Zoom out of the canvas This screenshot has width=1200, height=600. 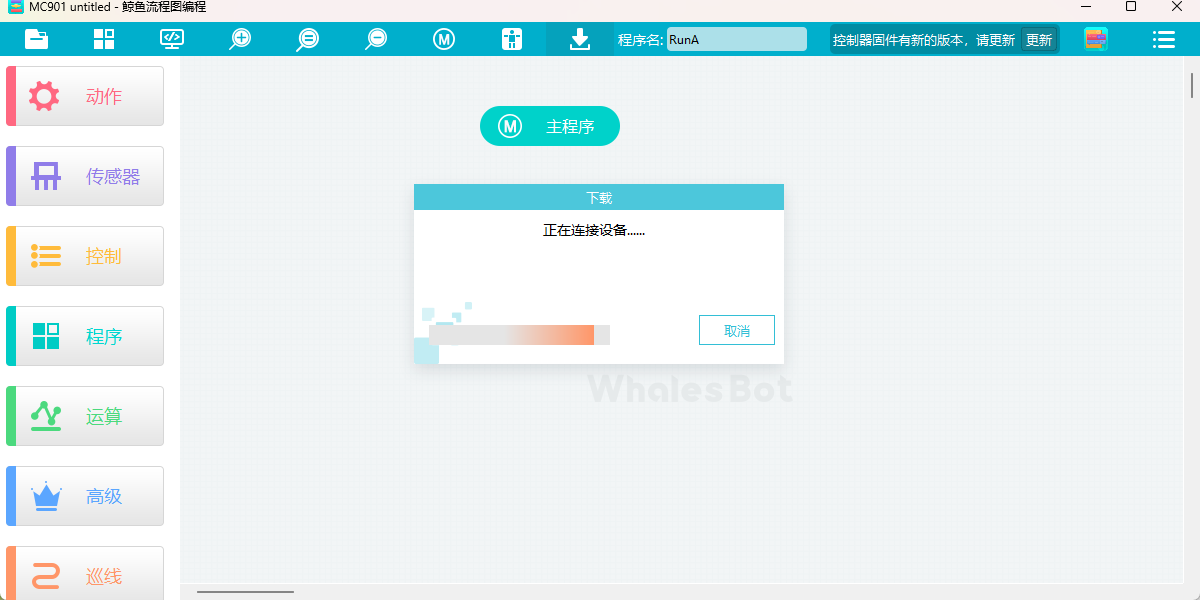tap(375, 39)
